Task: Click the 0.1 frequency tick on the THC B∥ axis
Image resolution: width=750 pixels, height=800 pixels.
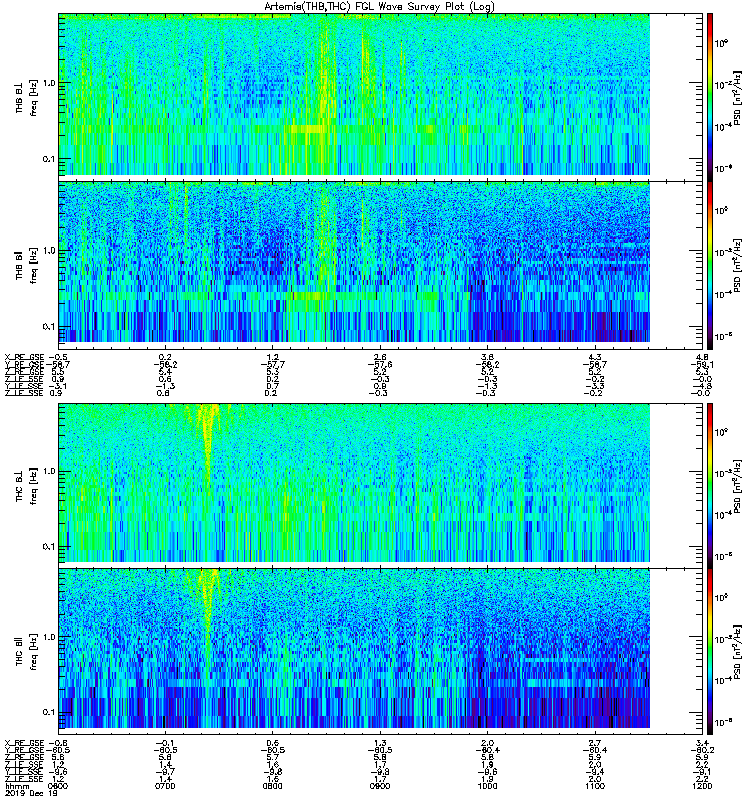Action: [x=49, y=712]
